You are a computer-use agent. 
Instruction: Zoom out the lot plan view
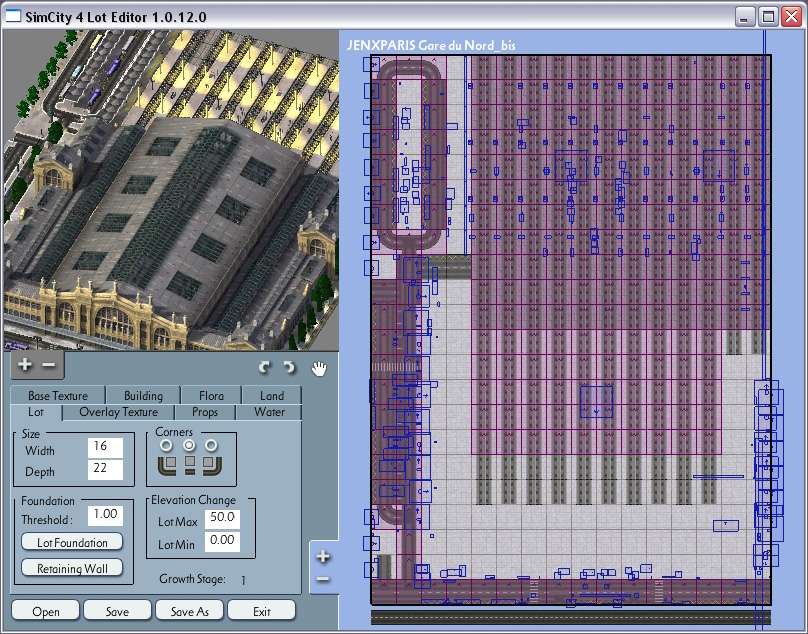coord(323,579)
